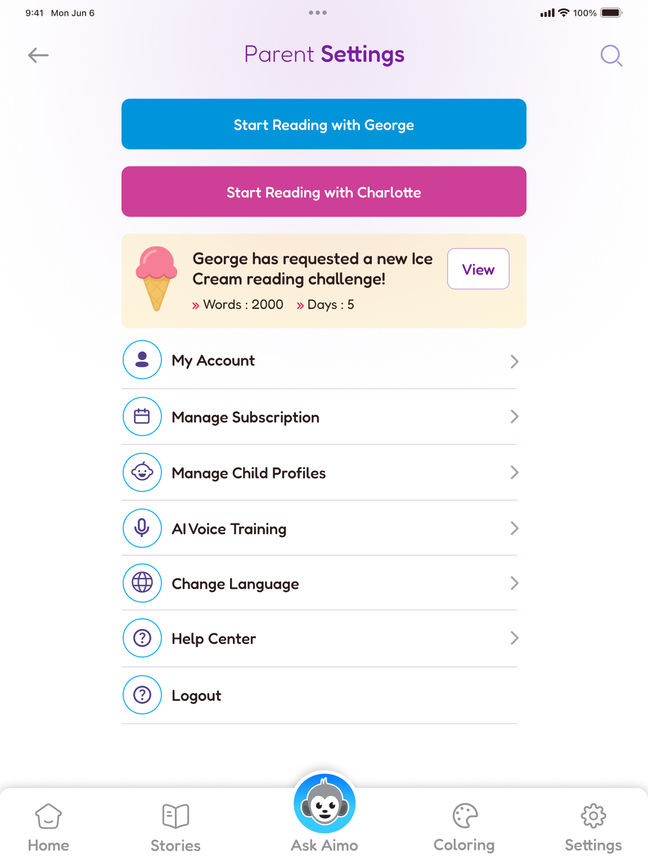Expand Help Center chevron arrow
Viewport: 648px width, 864px height.
click(514, 638)
